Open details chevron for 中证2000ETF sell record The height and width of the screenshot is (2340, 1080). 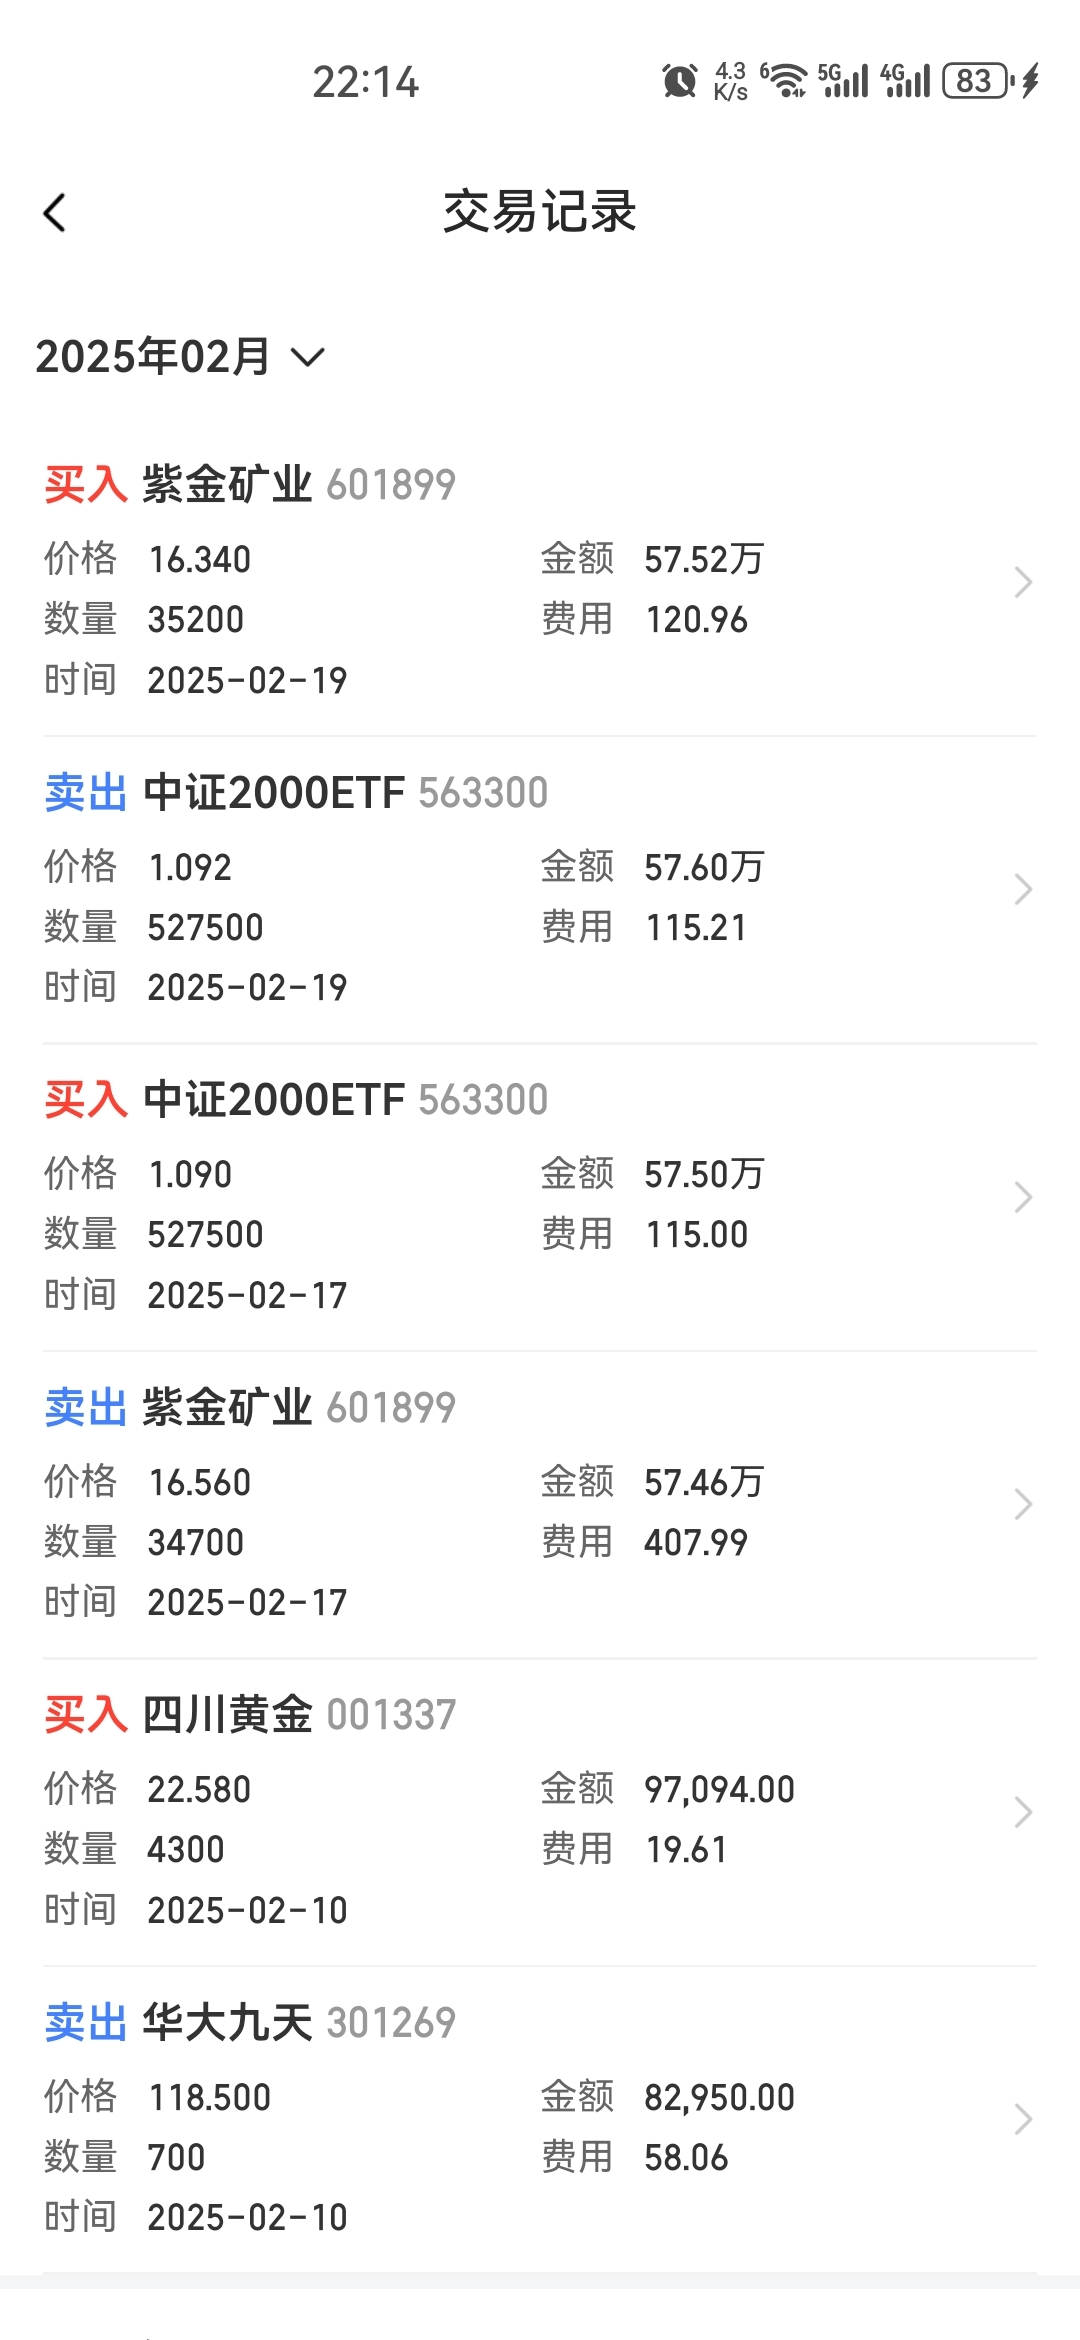[x=1022, y=889]
